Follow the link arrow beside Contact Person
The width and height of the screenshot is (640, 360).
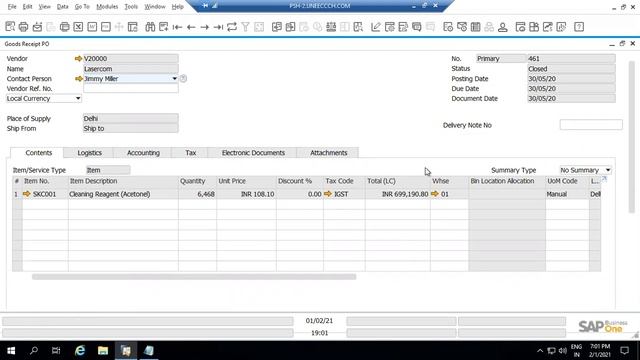[78, 78]
